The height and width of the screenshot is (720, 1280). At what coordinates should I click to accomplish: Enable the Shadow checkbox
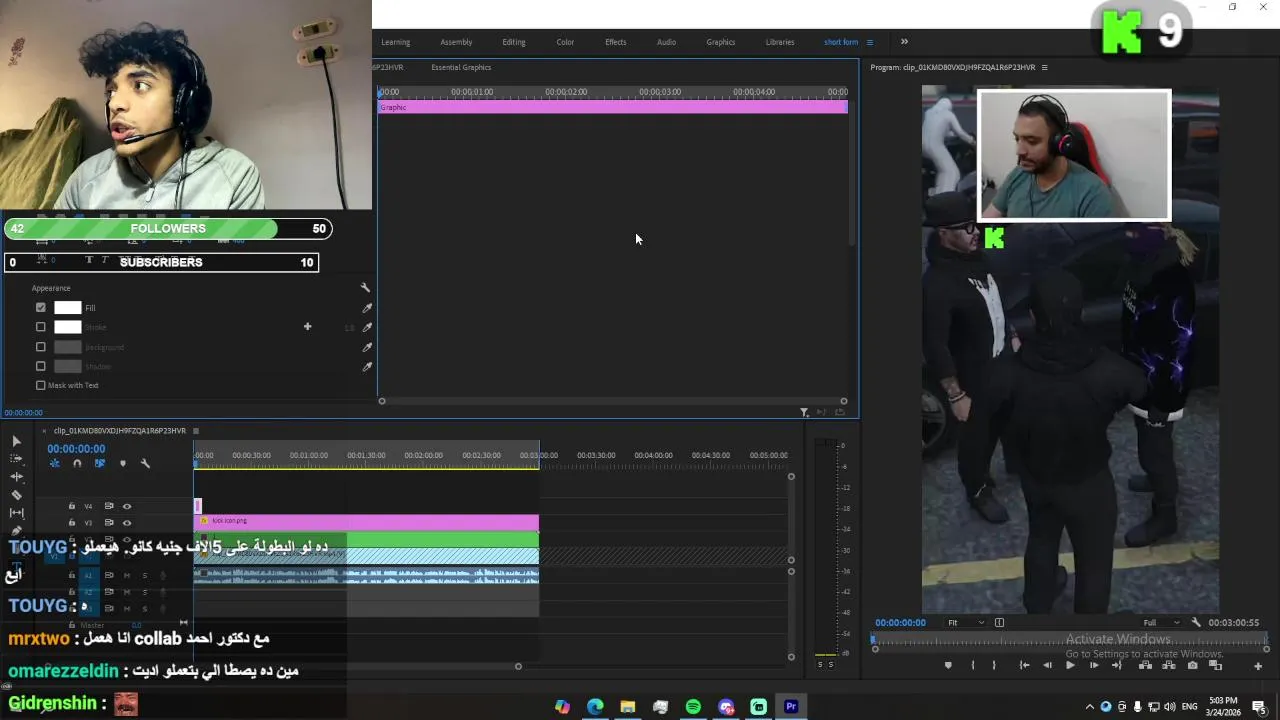click(41, 366)
